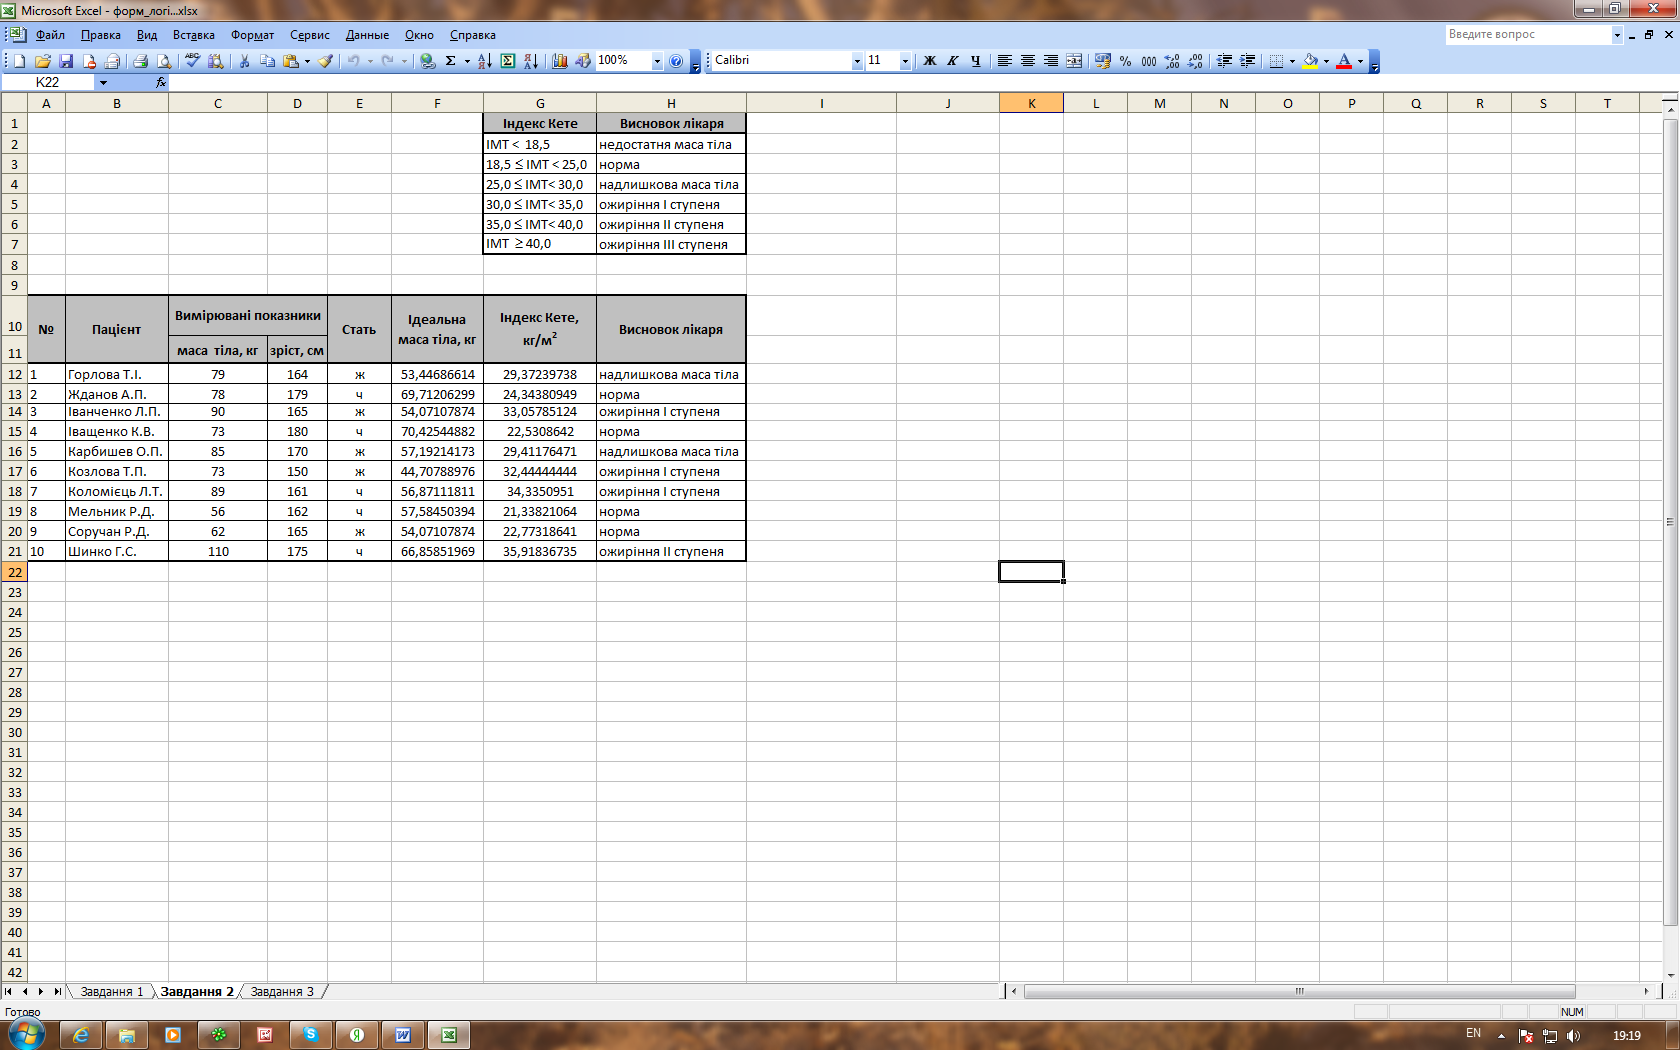Open the font name dropdown (Calibri)
The image size is (1680, 1050).
[857, 61]
